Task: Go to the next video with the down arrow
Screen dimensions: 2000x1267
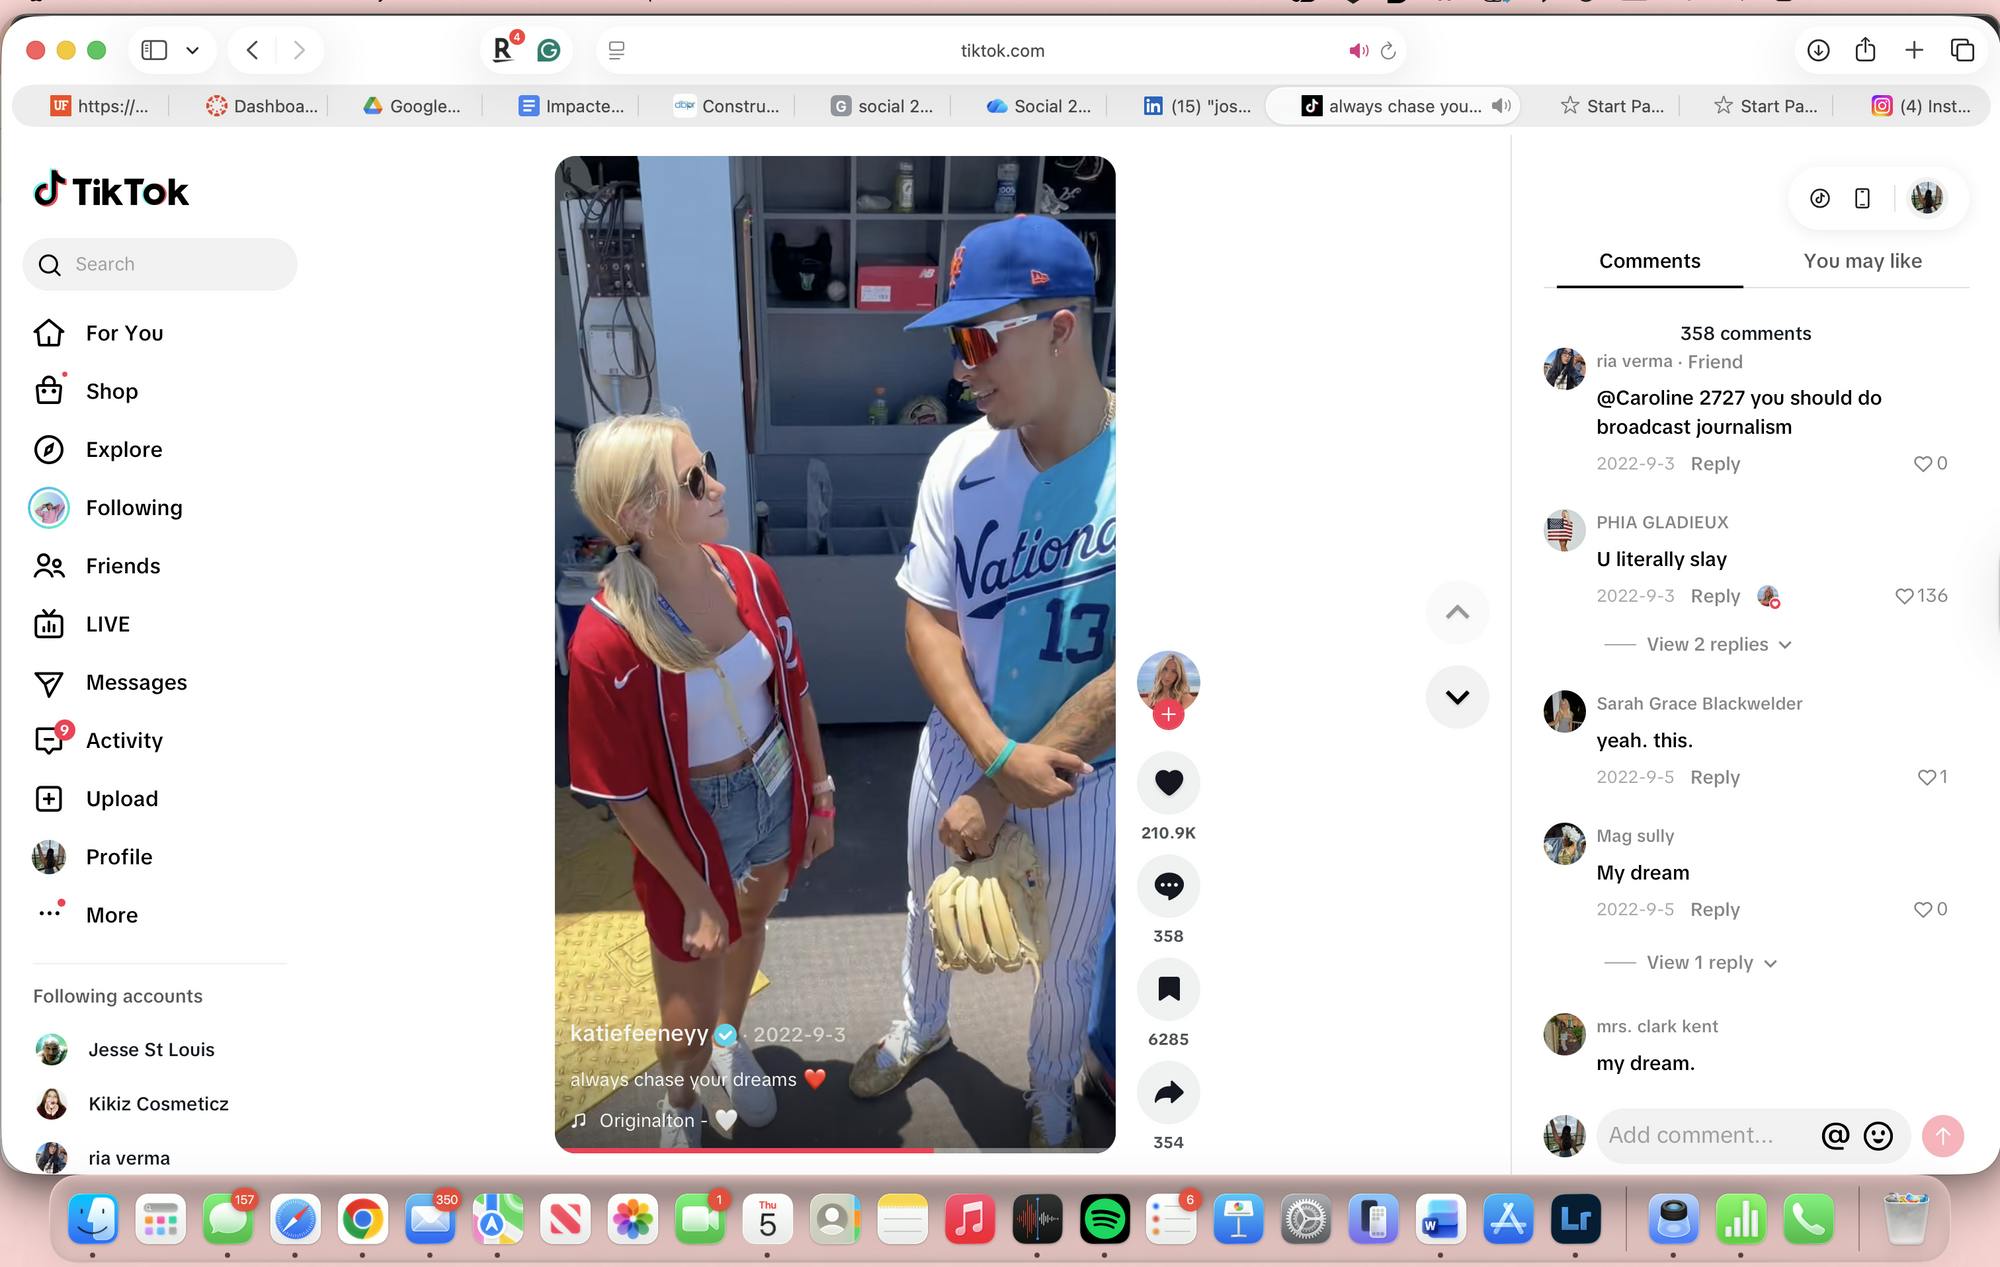Action: [x=1457, y=697]
